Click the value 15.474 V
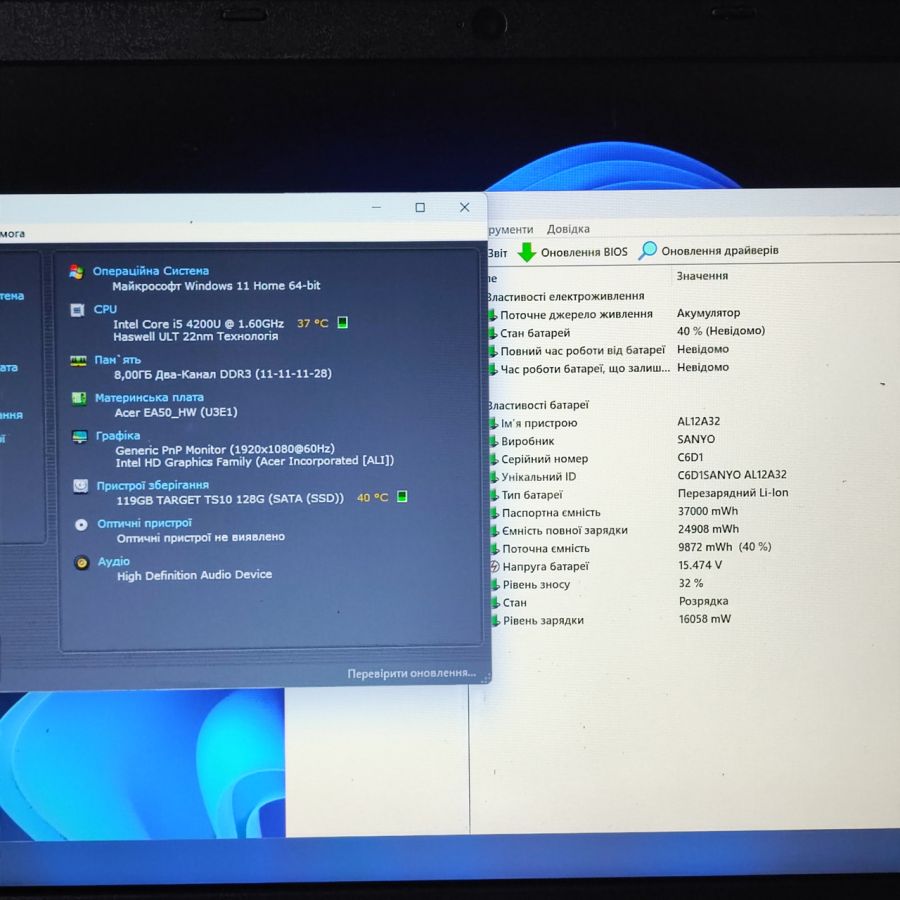 [700, 565]
